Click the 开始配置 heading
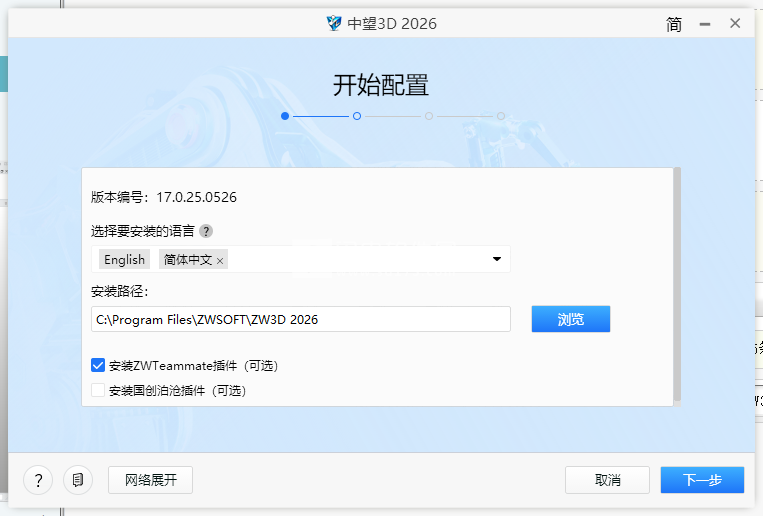The width and height of the screenshot is (763, 516). click(x=381, y=85)
